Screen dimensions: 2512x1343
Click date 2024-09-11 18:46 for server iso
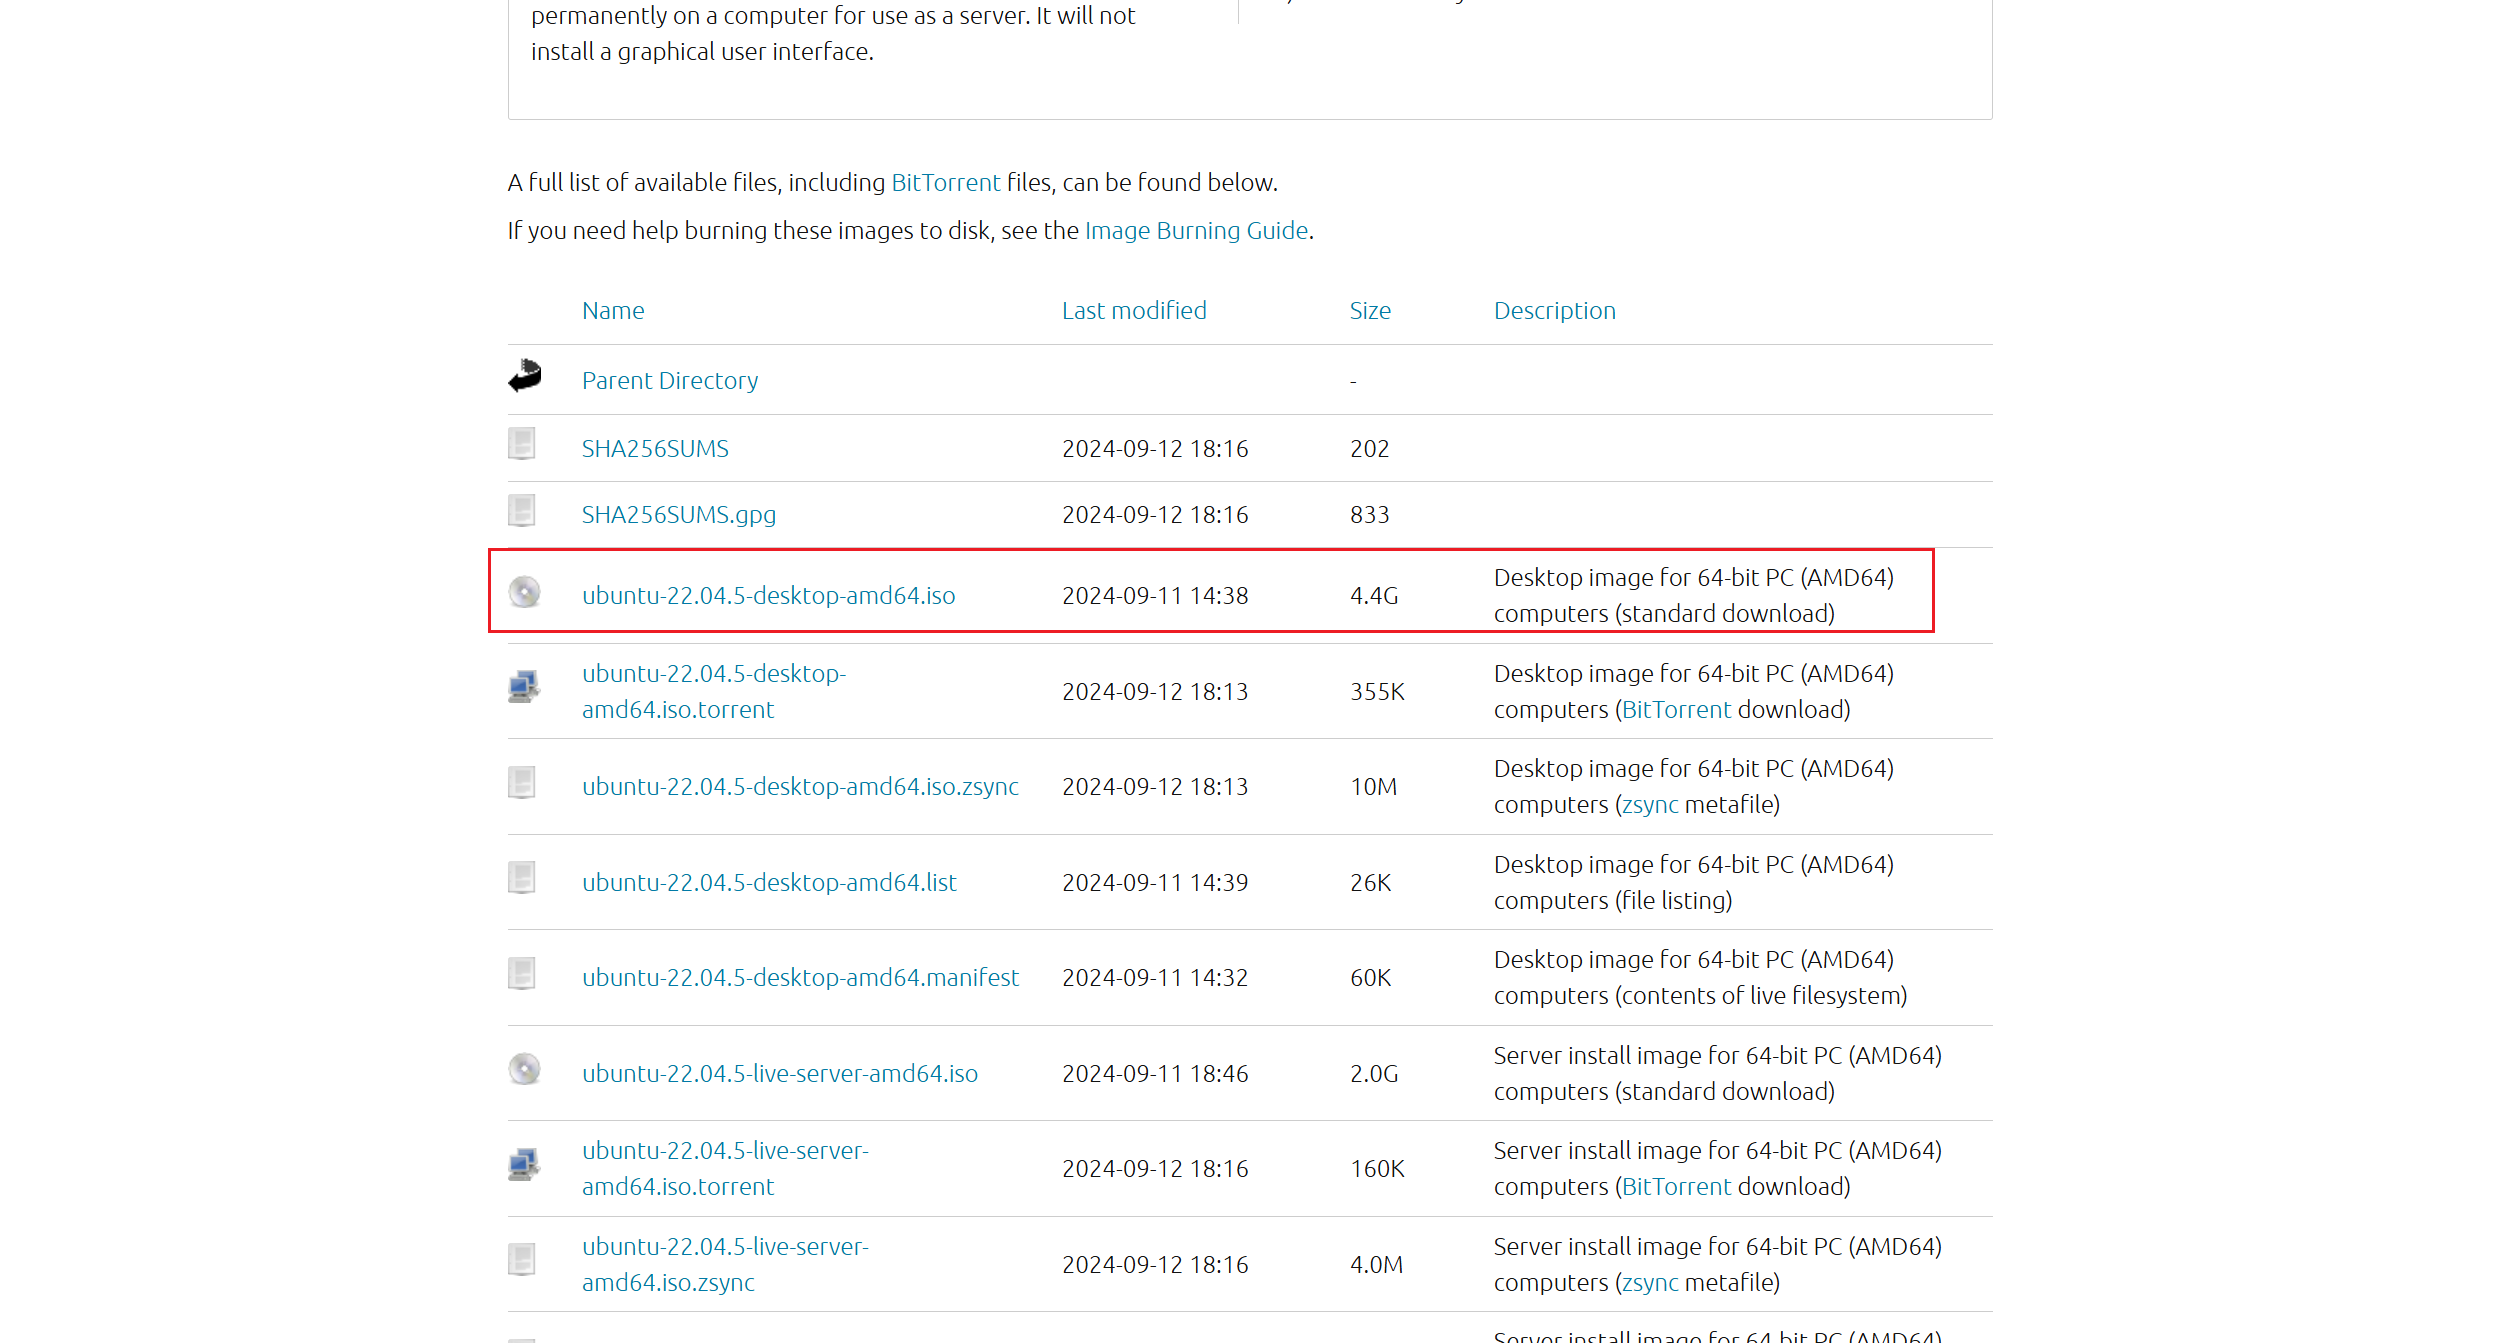[x=1155, y=1074]
